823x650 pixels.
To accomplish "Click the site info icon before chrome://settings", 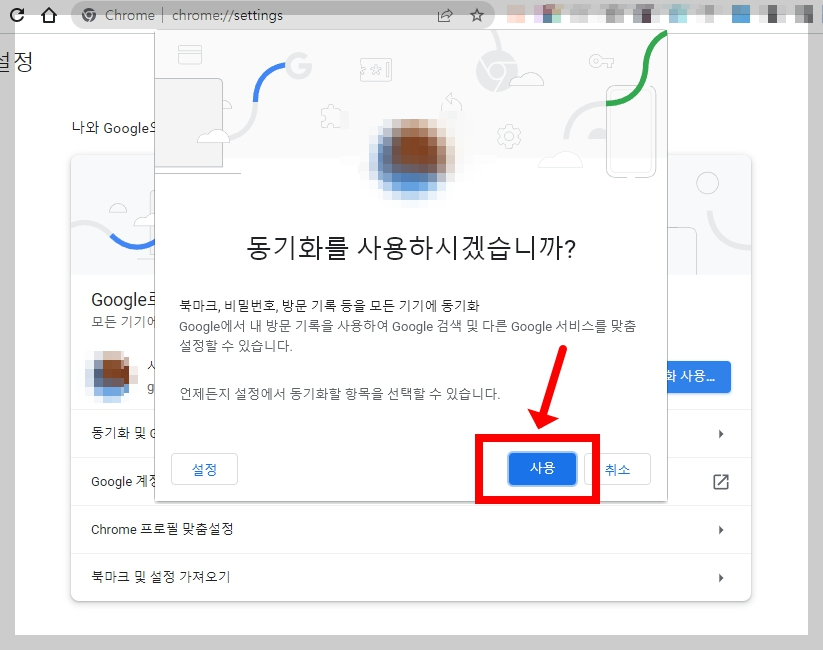I will click(x=92, y=15).
